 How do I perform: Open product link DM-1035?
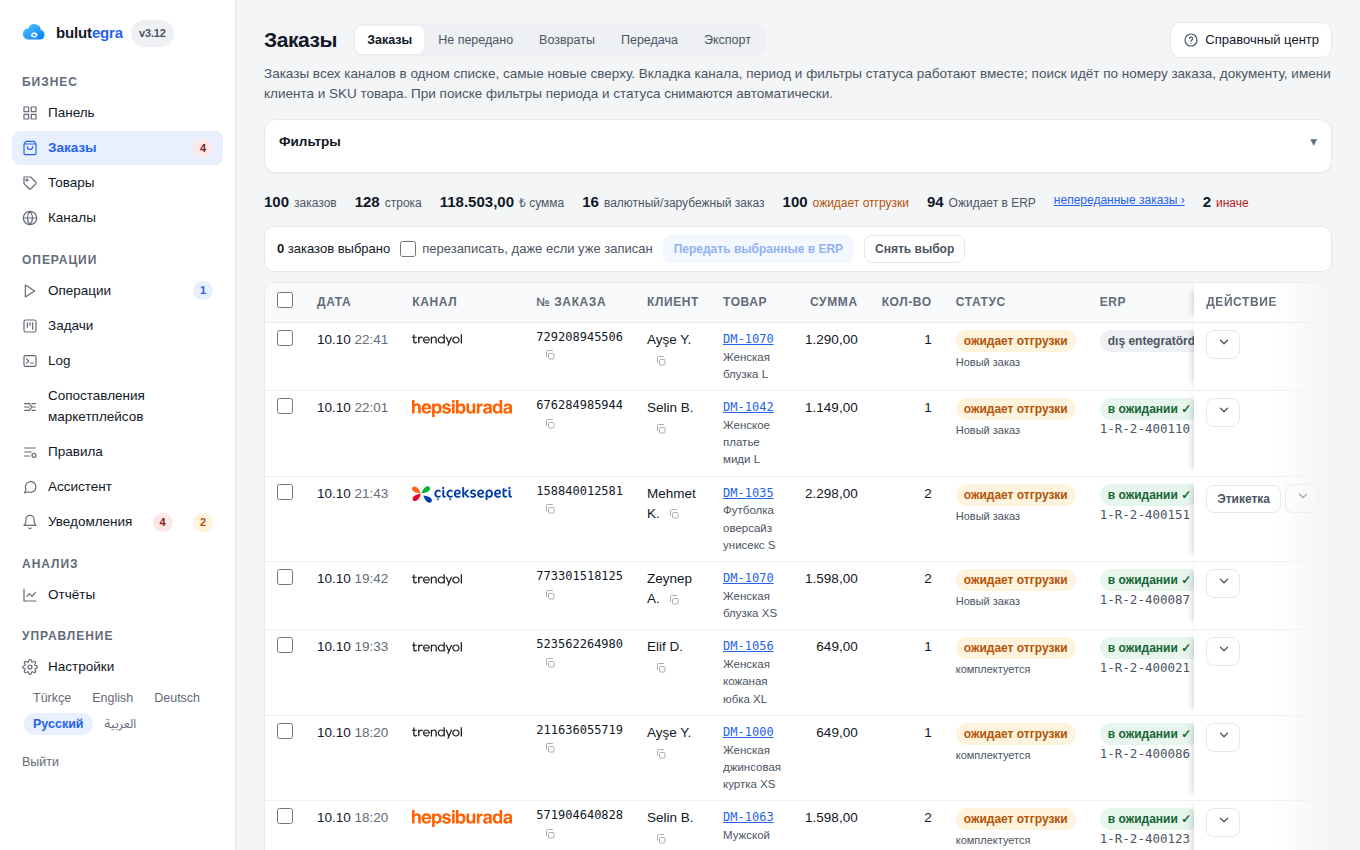[x=748, y=493]
